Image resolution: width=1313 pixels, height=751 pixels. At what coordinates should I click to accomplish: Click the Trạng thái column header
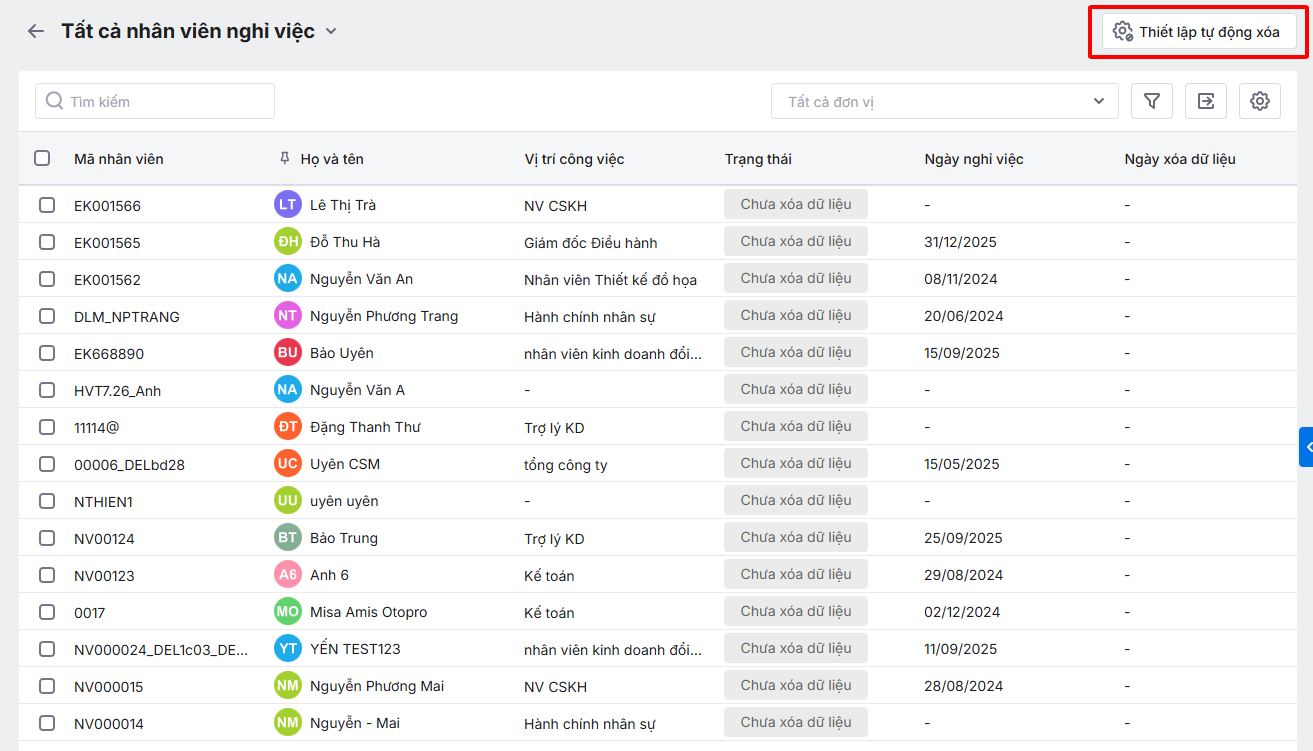[x=758, y=159]
